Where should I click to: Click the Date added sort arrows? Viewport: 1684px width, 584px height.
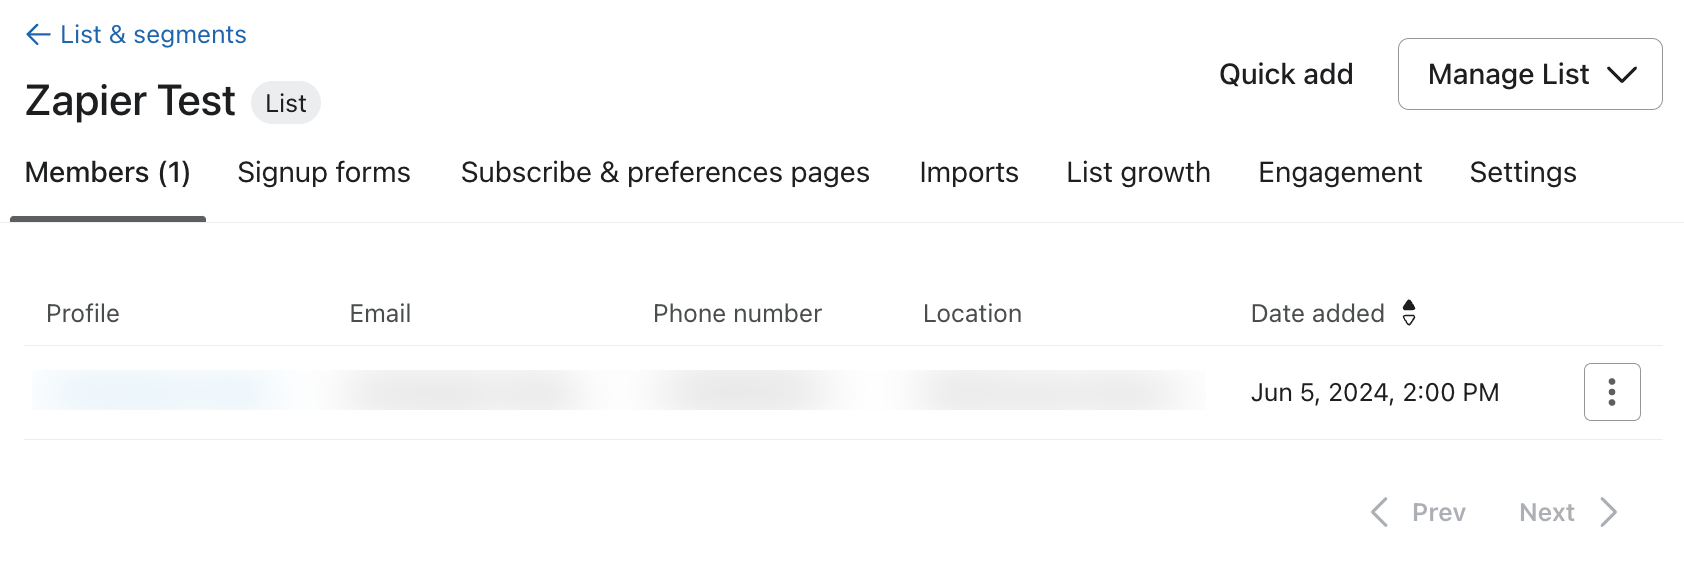coord(1409,313)
